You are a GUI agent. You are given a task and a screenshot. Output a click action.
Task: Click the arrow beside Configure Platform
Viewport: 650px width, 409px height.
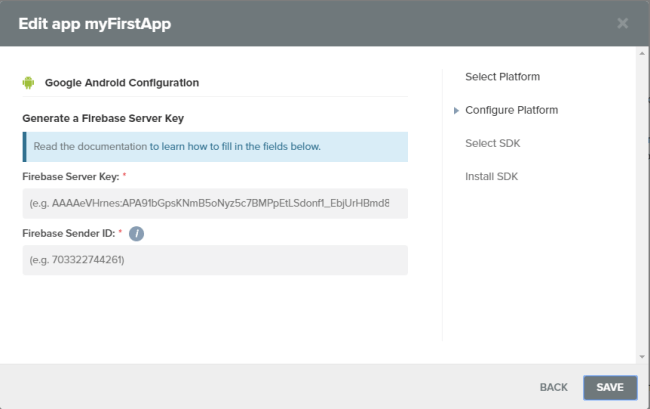pyautogui.click(x=456, y=111)
